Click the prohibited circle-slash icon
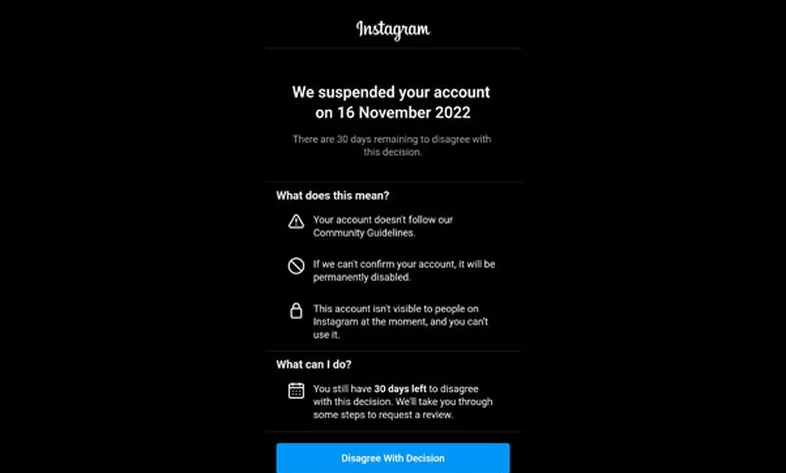The image size is (786, 473). (296, 266)
